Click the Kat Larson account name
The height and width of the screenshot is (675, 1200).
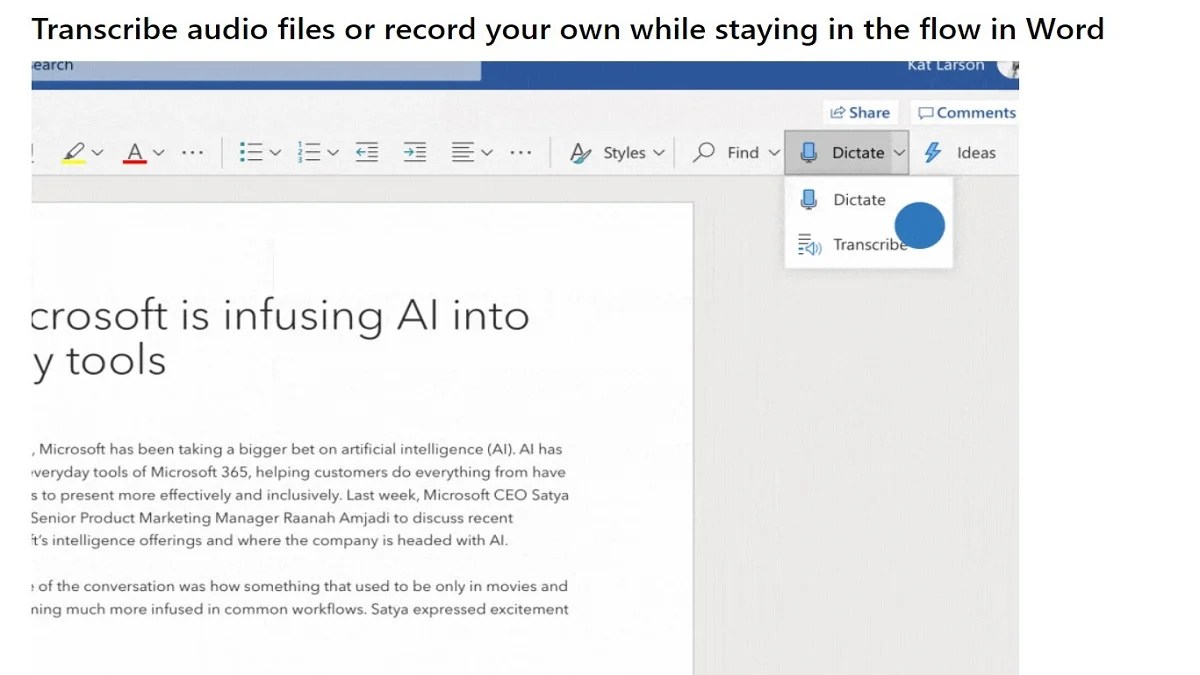(x=946, y=66)
